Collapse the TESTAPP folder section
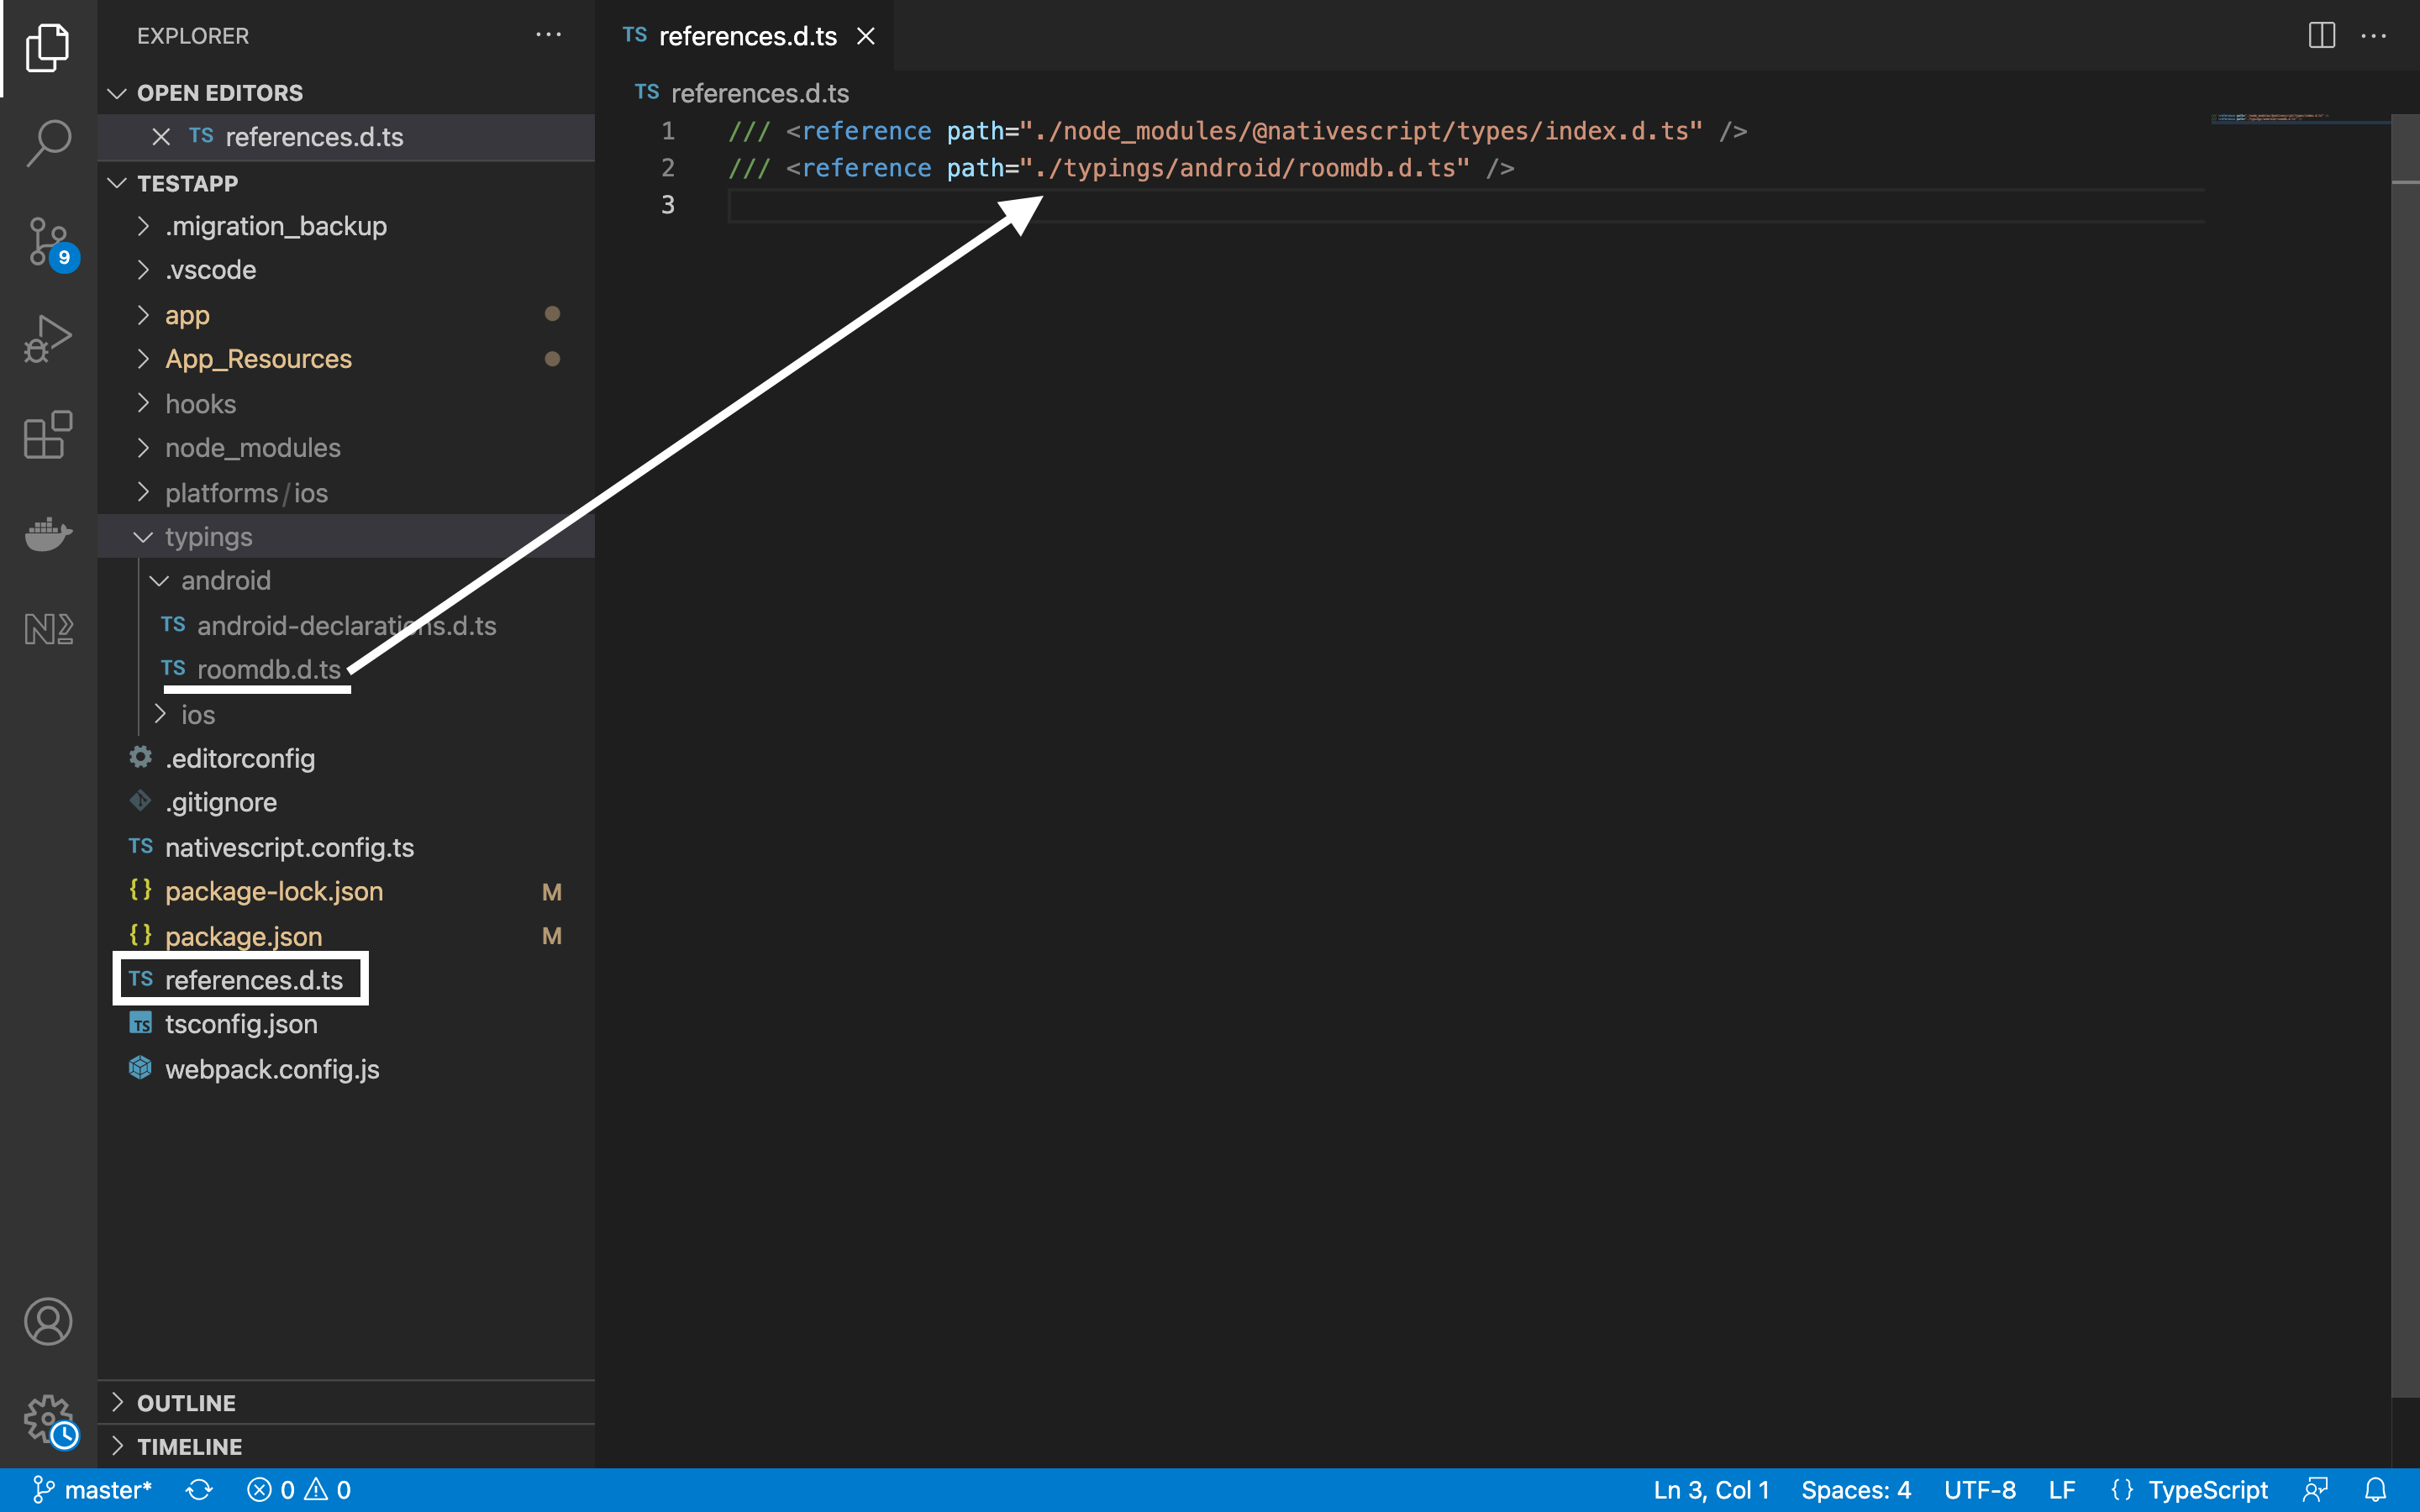This screenshot has height=1512, width=2420. [346, 183]
